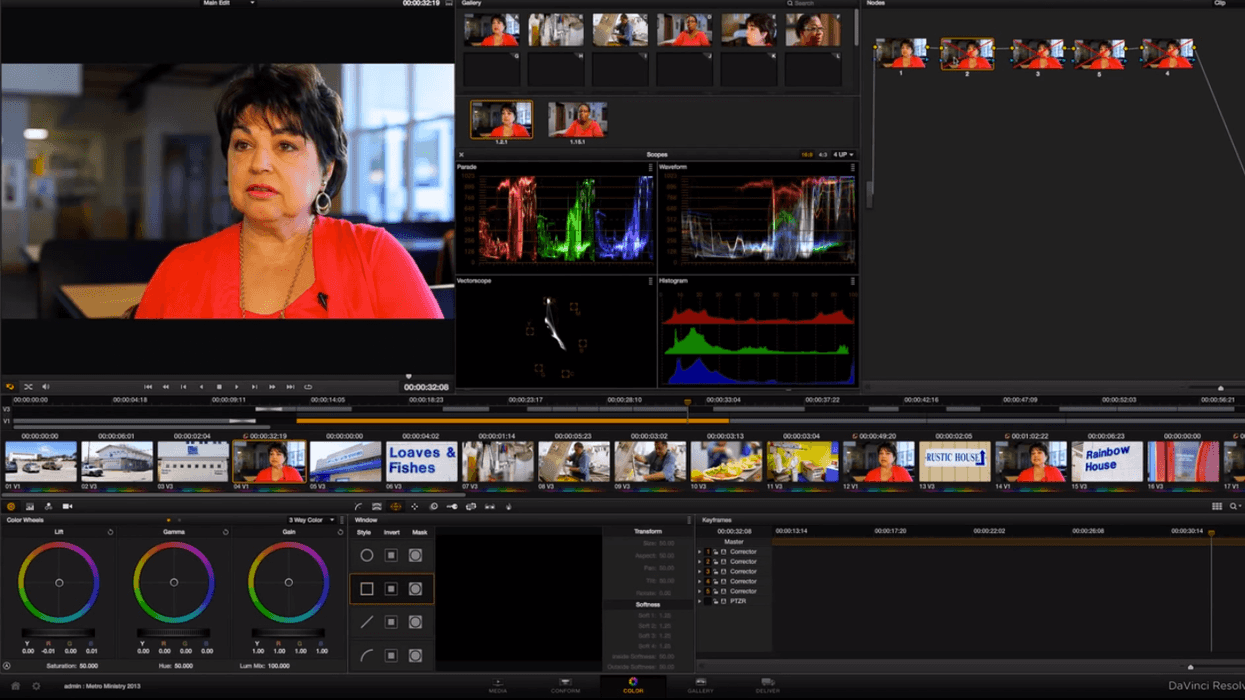Toggle Invert for the circular window
This screenshot has height=700, width=1245.
point(391,555)
